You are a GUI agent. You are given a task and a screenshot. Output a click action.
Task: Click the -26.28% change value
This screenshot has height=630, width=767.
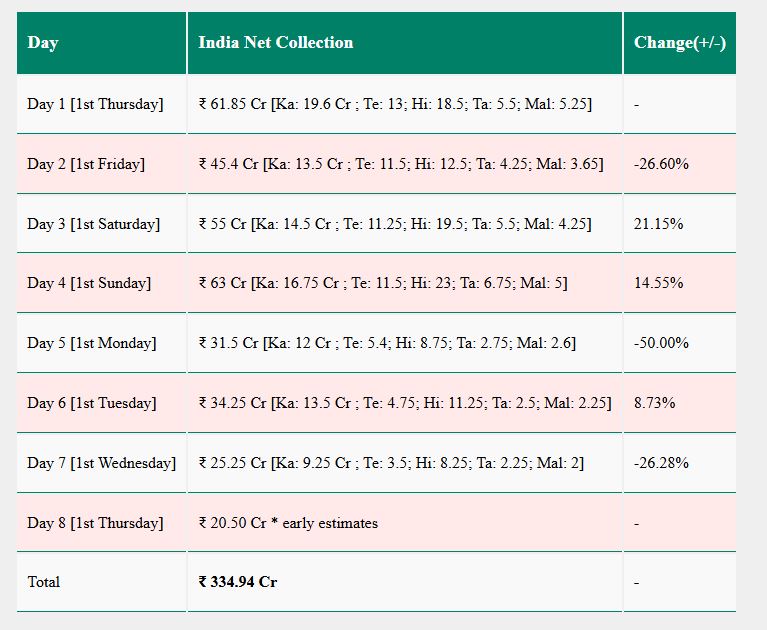coord(661,463)
